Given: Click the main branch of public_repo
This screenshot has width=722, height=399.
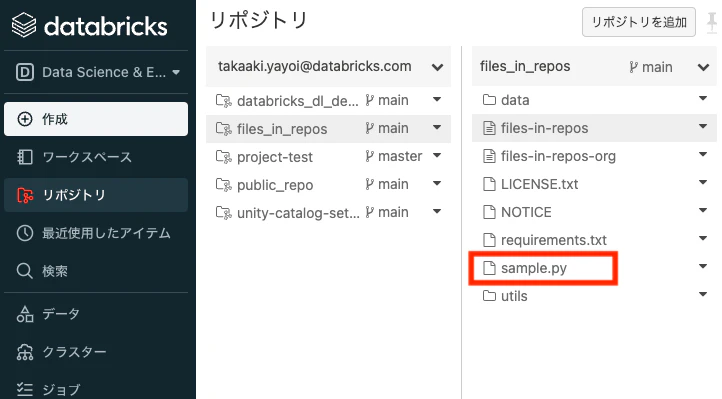Looking at the screenshot, I should [387, 184].
